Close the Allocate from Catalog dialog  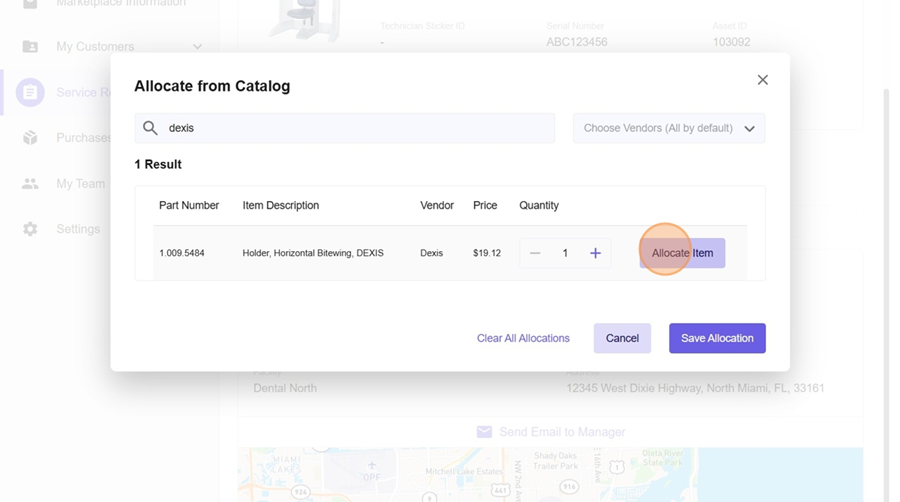click(x=762, y=80)
